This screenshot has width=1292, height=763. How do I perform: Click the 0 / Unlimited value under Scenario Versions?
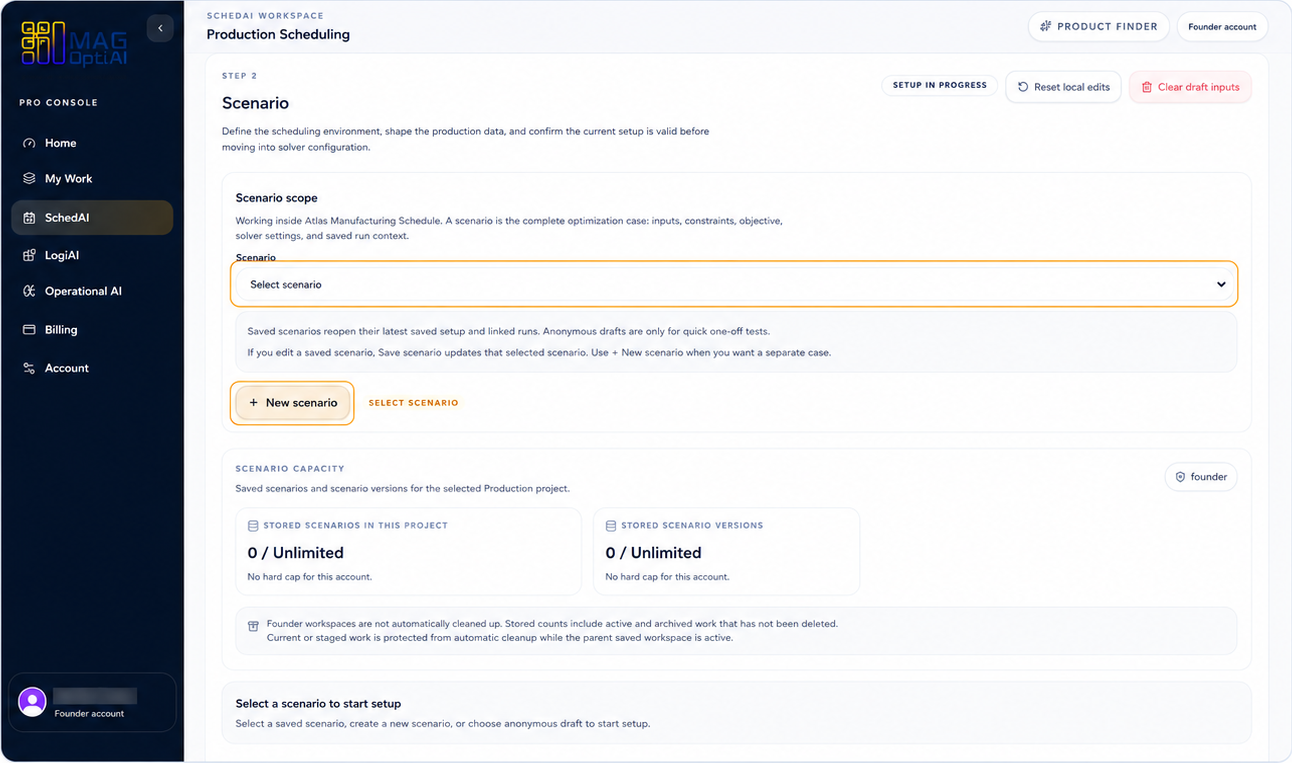pos(653,553)
